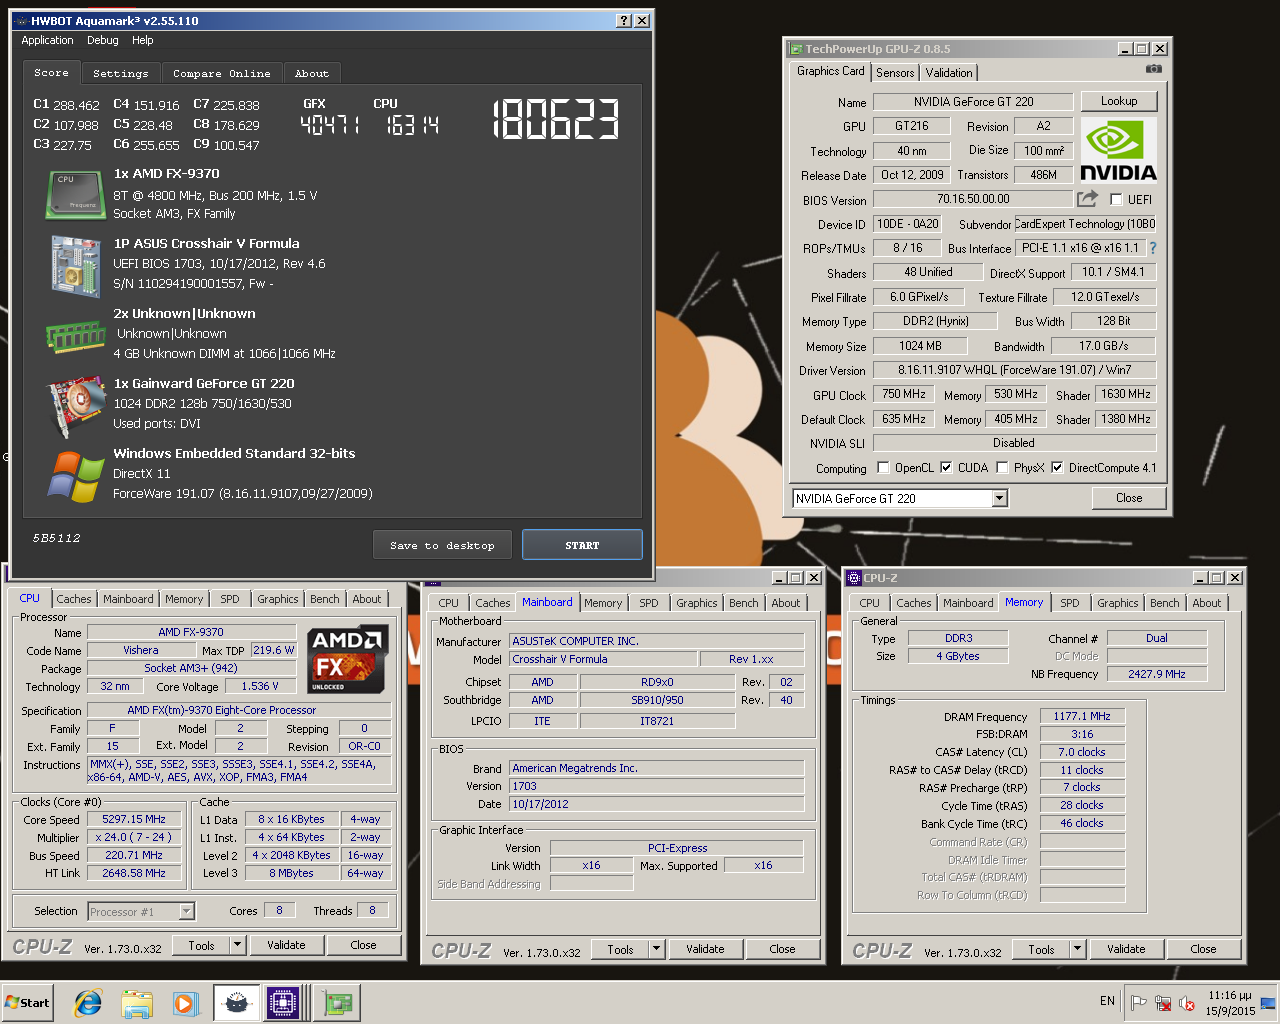The height and width of the screenshot is (1024, 1280).
Task: Click the volume speaker tray icon
Action: (x=1187, y=1002)
